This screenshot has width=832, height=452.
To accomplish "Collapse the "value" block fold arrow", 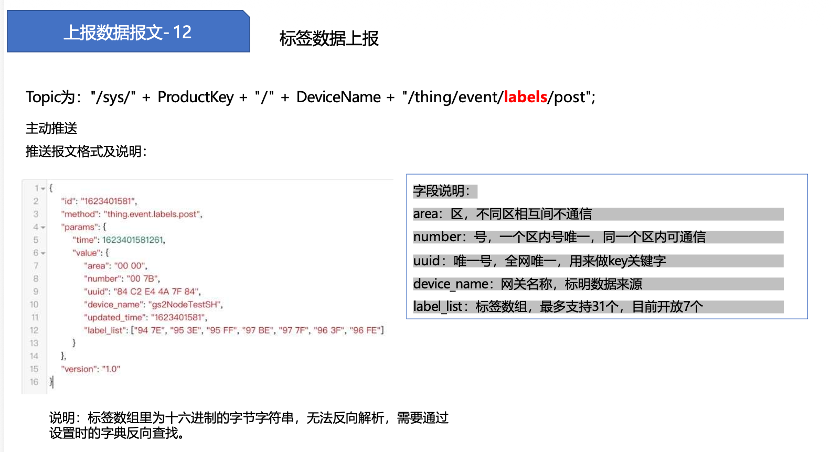I will (x=42, y=253).
